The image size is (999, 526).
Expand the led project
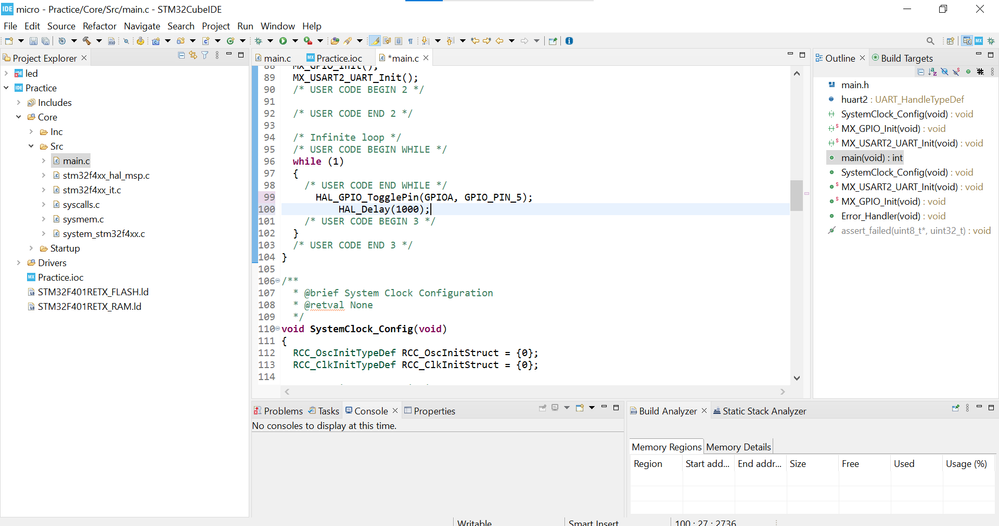pos(6,73)
